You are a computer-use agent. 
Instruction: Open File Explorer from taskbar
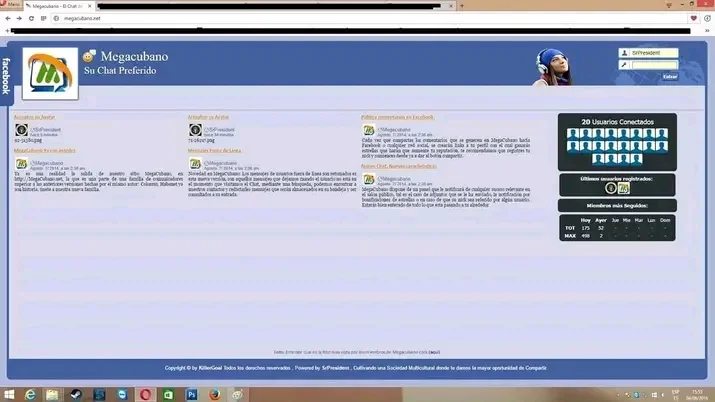(52, 395)
